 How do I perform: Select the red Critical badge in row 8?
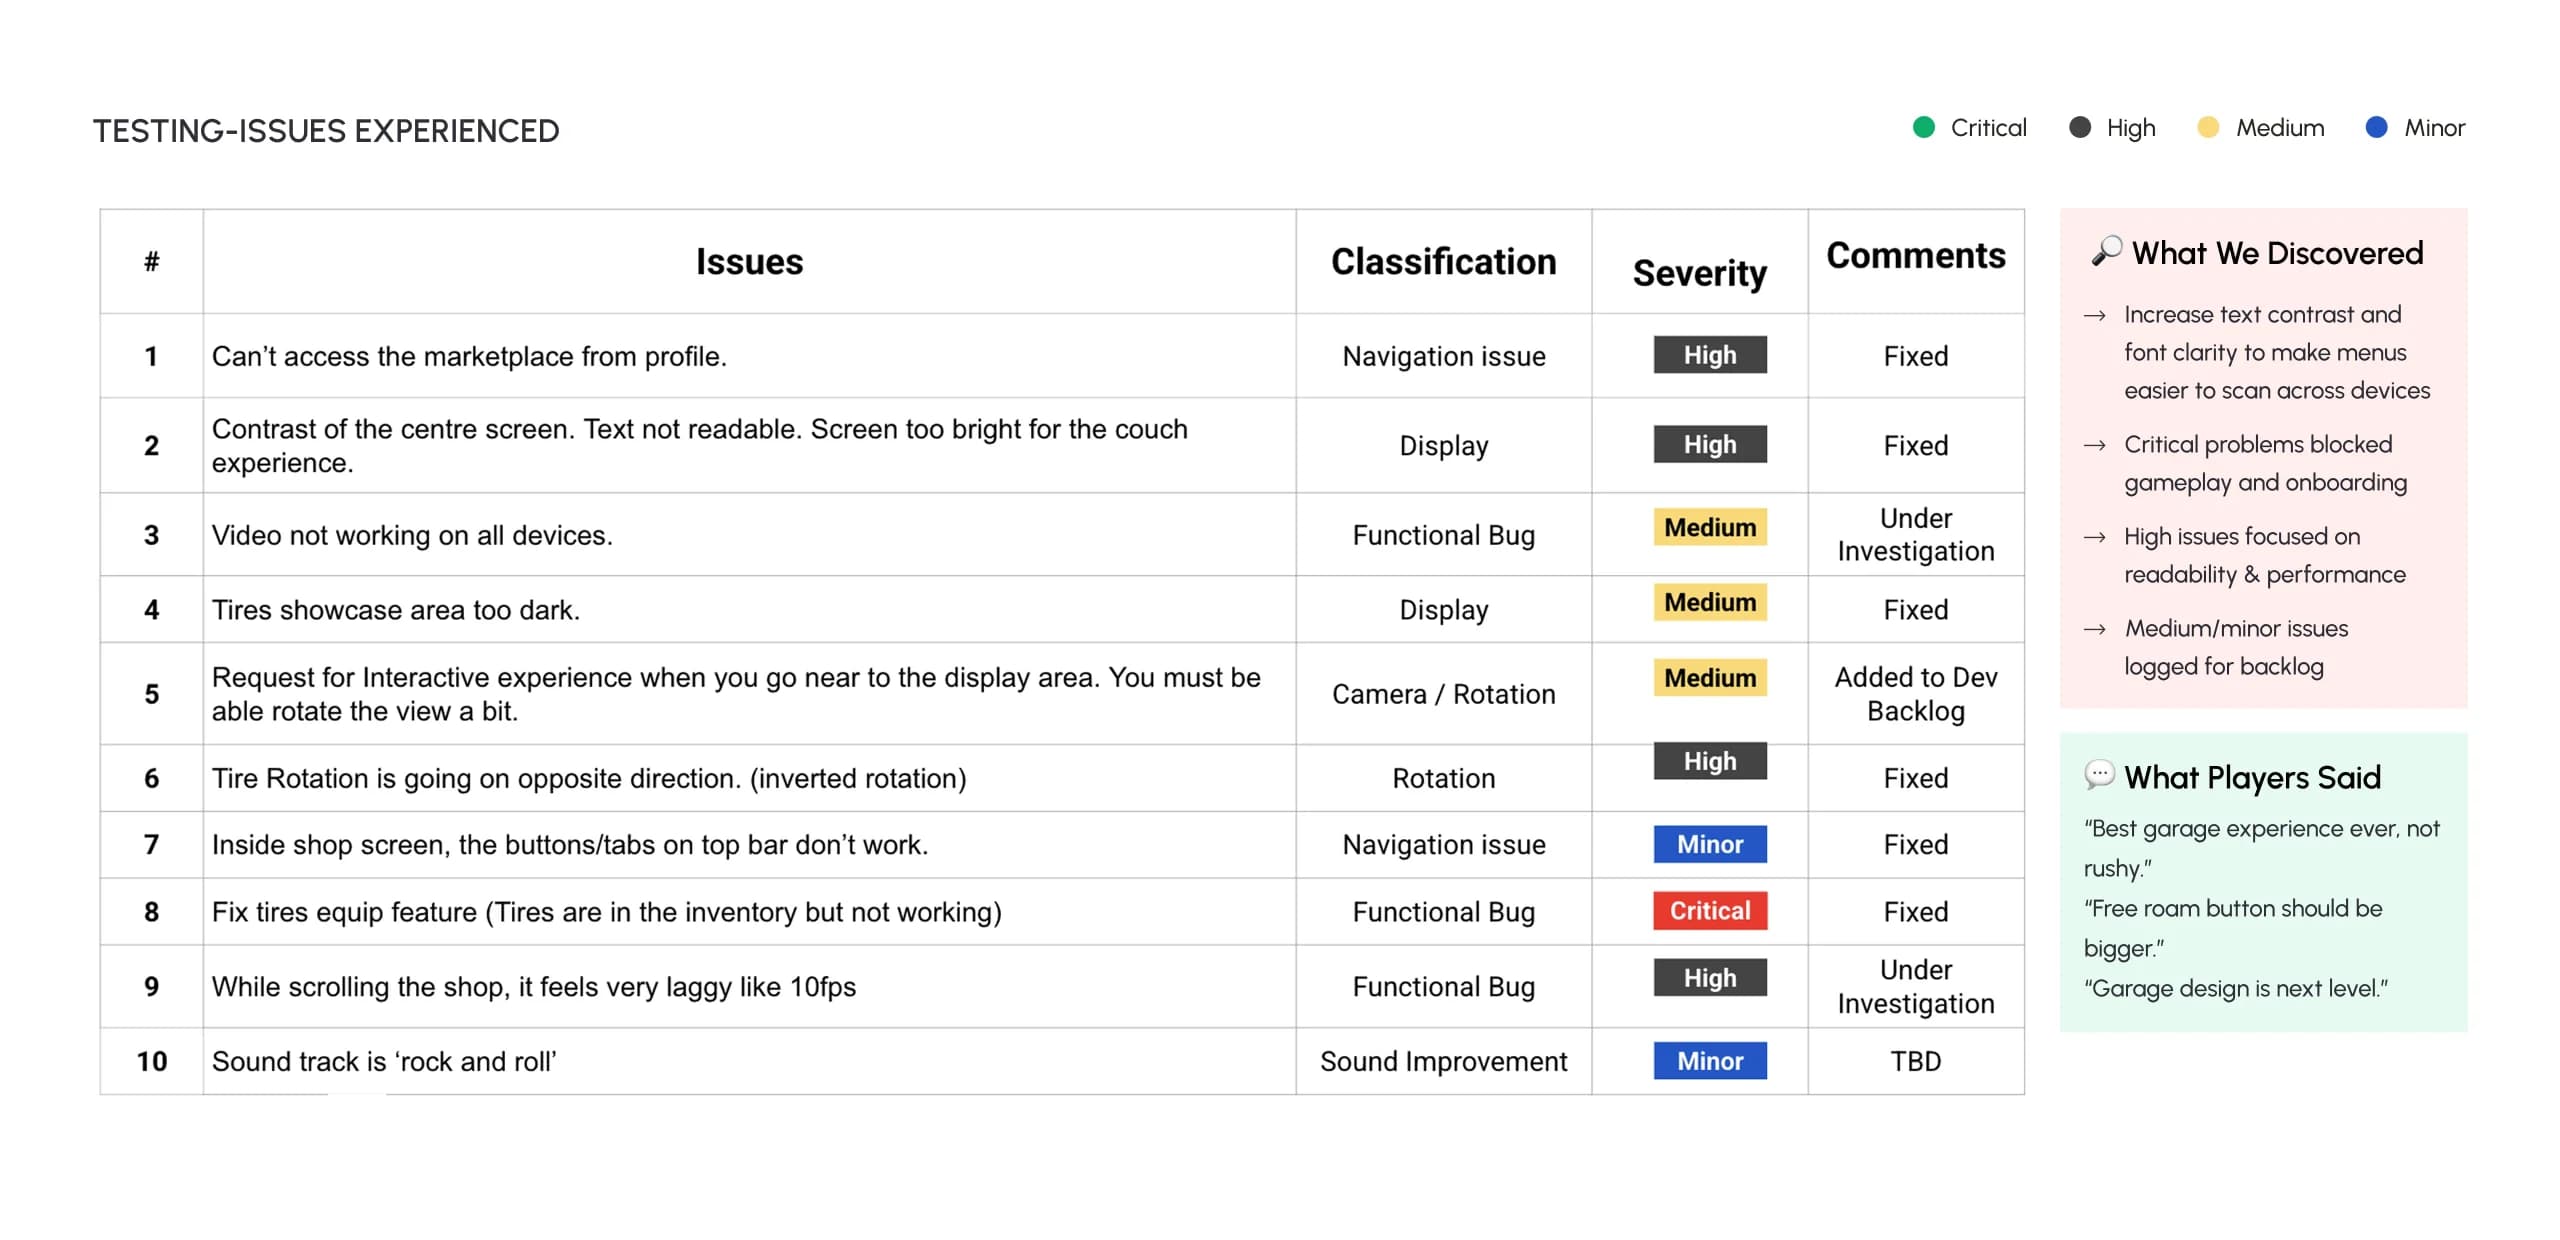click(1710, 911)
